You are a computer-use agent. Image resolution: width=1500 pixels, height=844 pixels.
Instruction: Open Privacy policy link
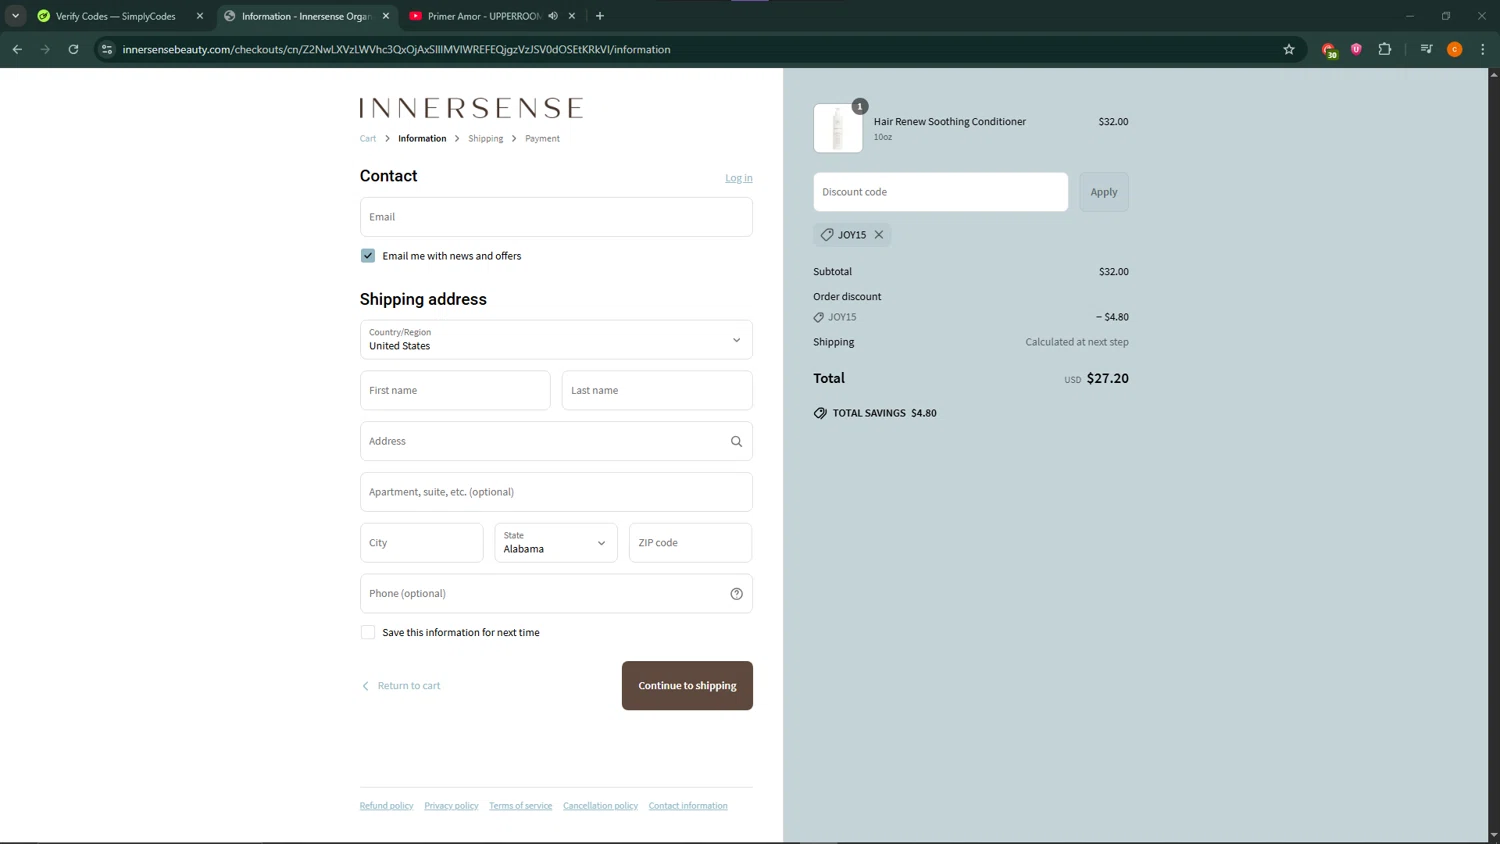tap(451, 806)
